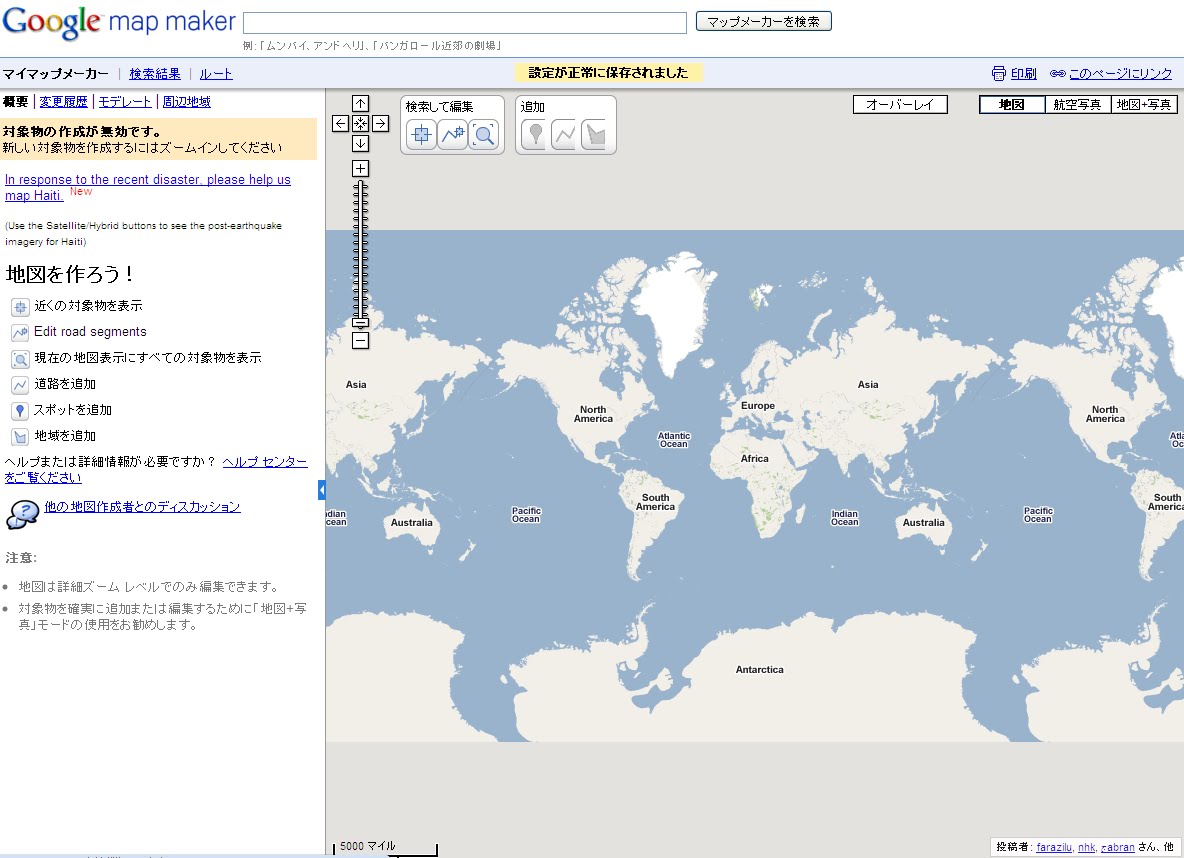Pan the map down with arrow button
The width and height of the screenshot is (1184, 858).
[x=360, y=143]
